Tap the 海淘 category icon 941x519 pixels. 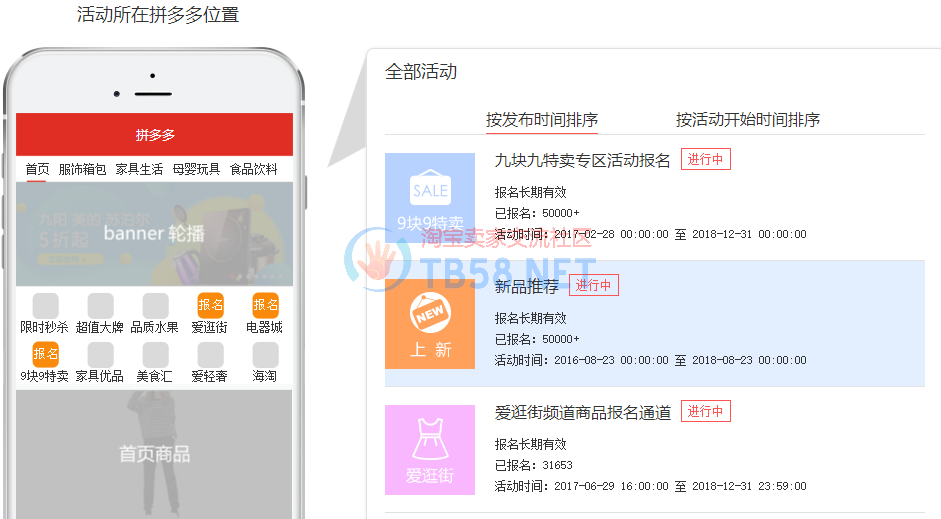pos(265,355)
